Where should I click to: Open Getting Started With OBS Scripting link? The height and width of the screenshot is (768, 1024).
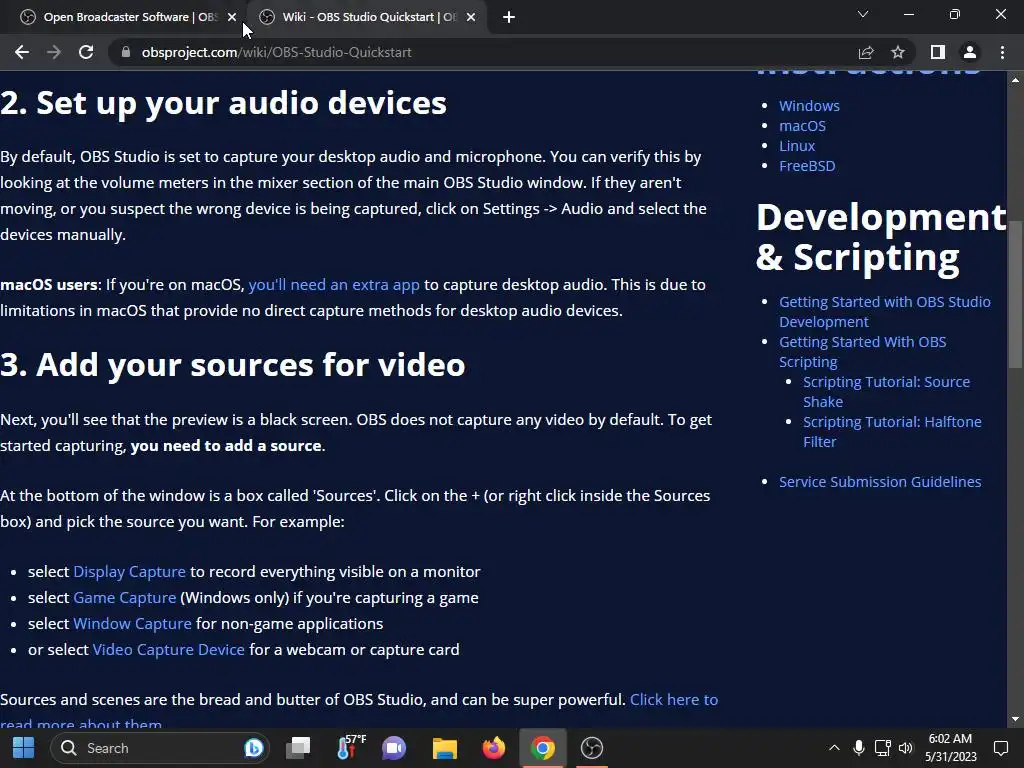click(x=862, y=351)
